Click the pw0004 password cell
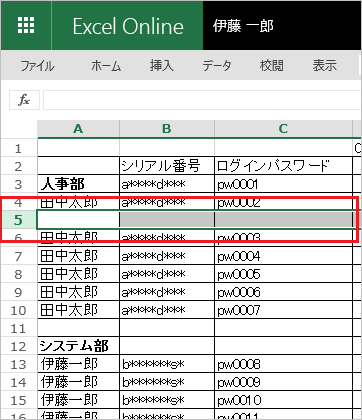The width and height of the screenshot is (362, 420). tap(283, 256)
